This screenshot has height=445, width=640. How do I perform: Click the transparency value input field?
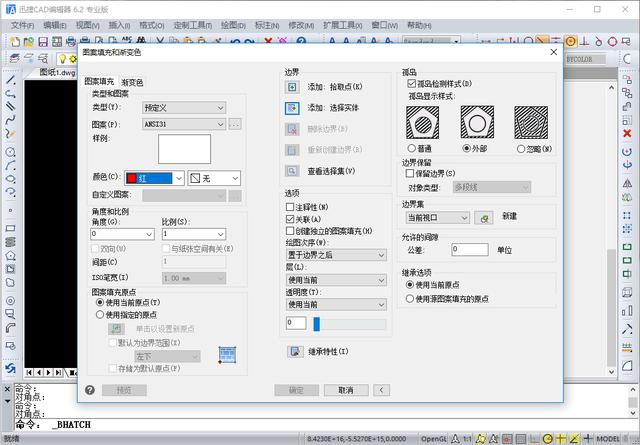[x=296, y=323]
